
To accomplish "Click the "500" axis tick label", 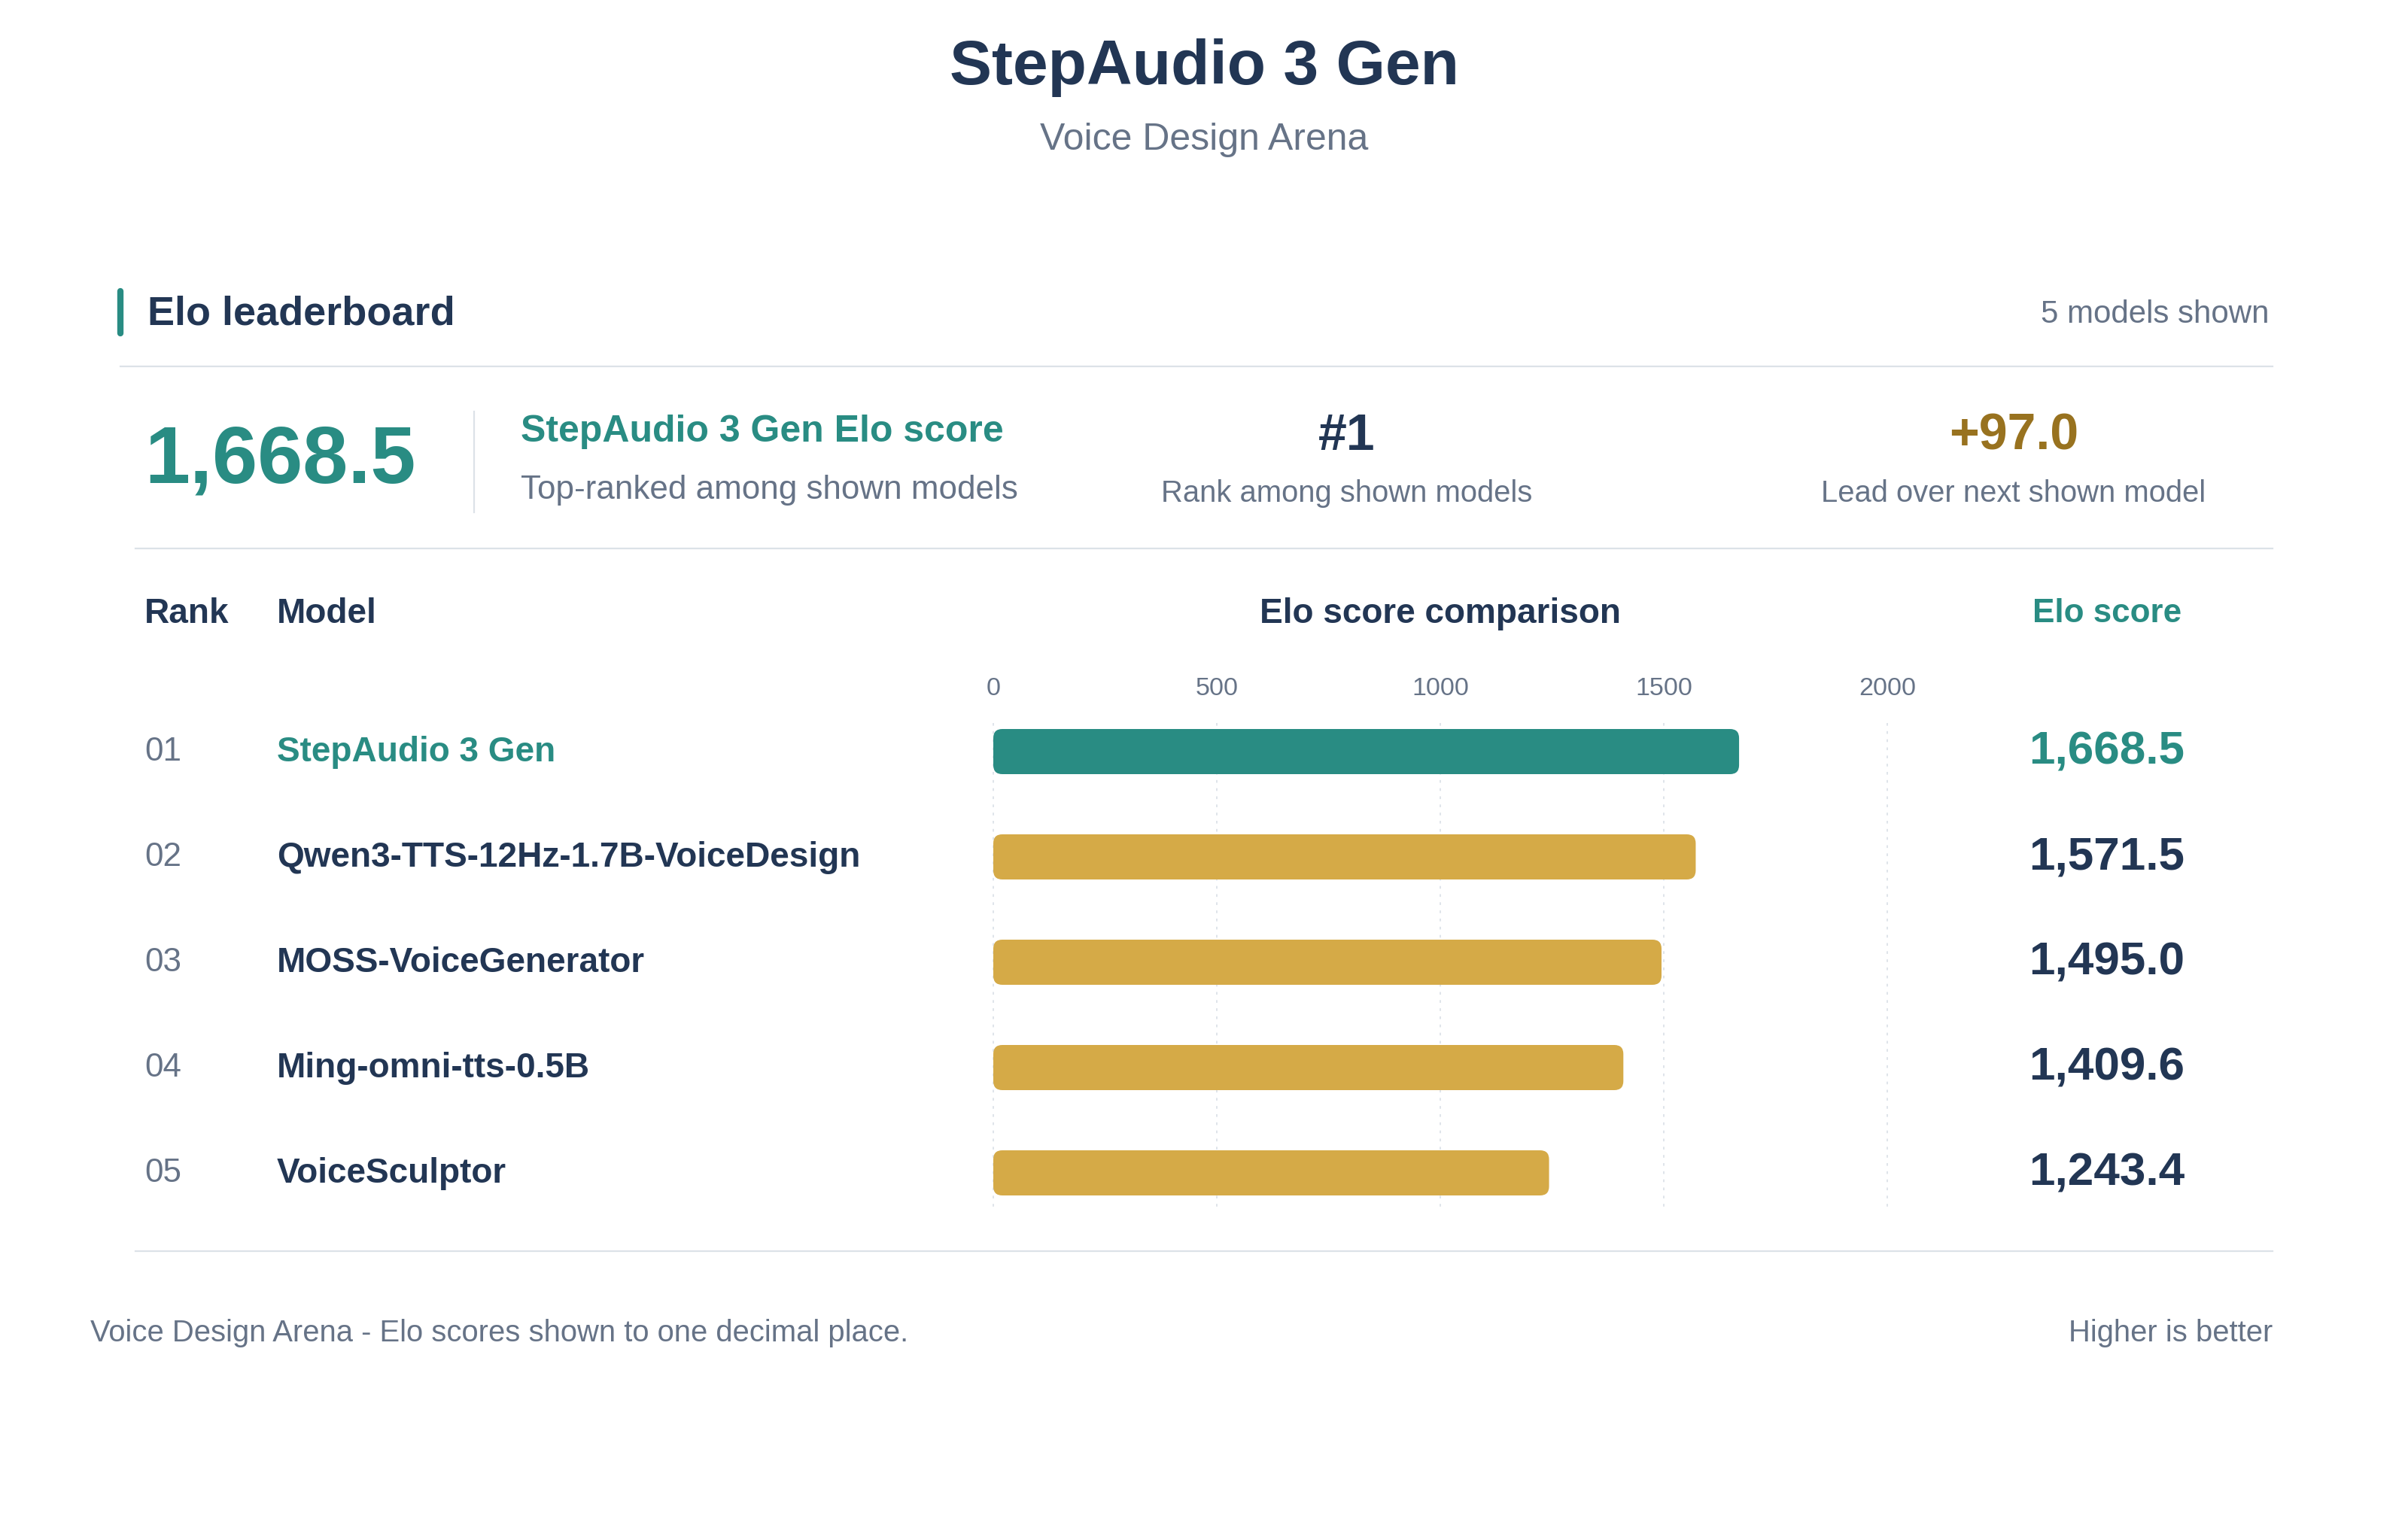I will pyautogui.click(x=1216, y=687).
